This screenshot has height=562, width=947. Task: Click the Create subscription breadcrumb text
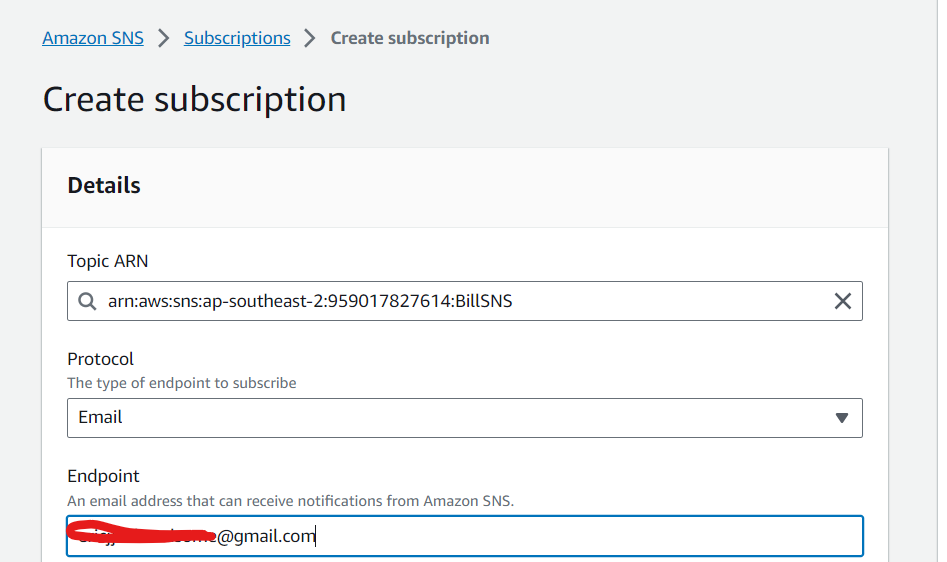(410, 38)
